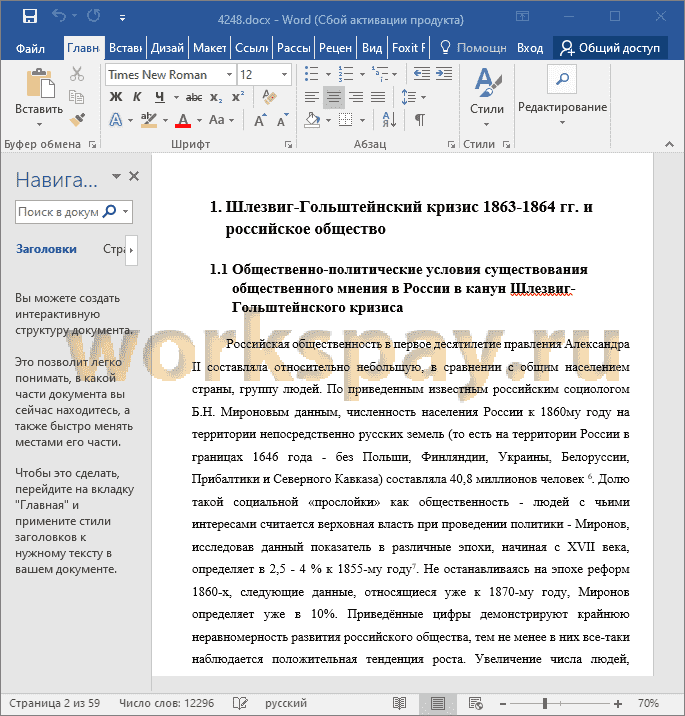Click the Вставить paste icon
The width and height of the screenshot is (685, 716).
tap(40, 84)
